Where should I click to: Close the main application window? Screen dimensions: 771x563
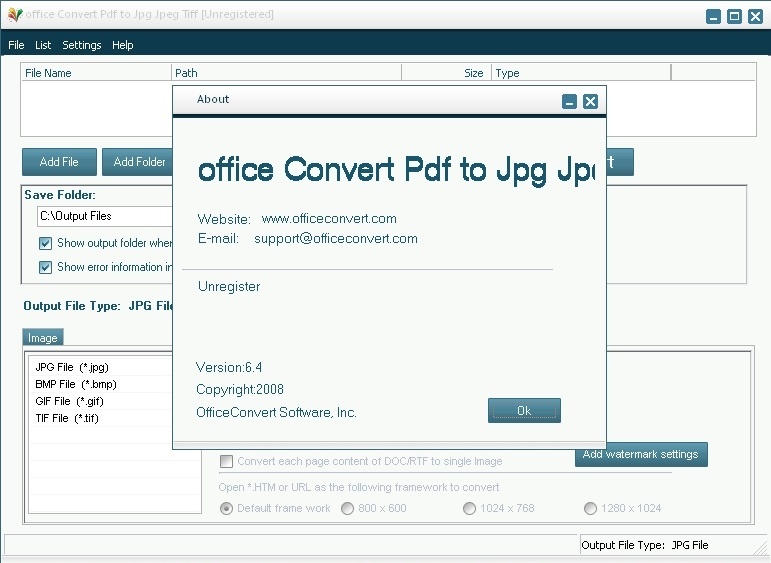point(755,16)
